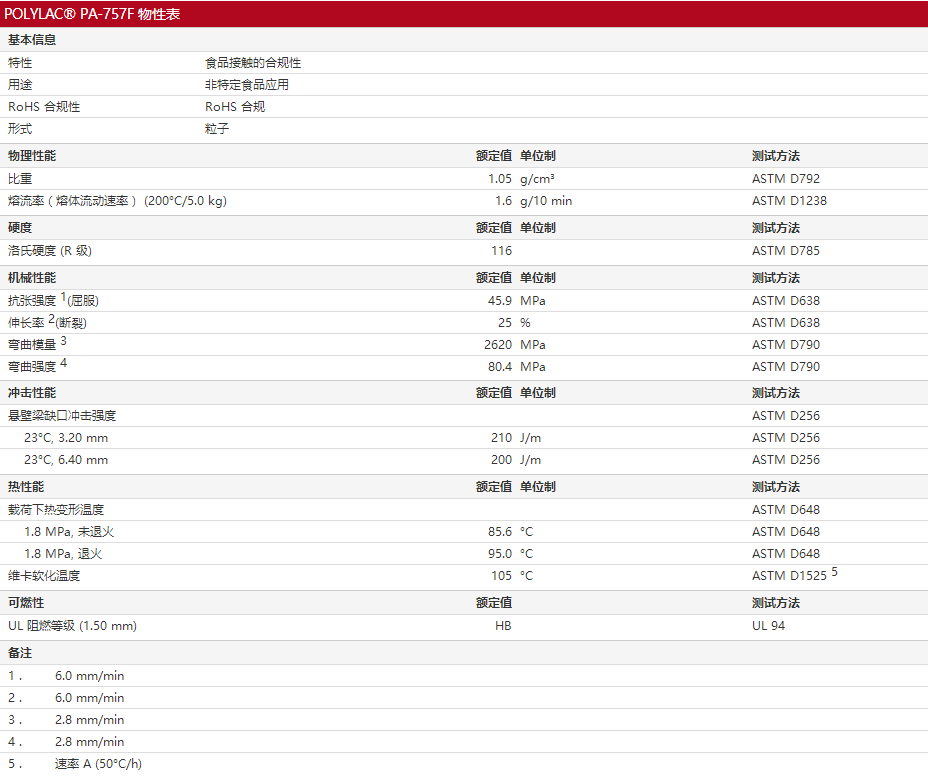Click the 2620 flexural modulus value
Screen dimensions: 928x781
click(498, 344)
